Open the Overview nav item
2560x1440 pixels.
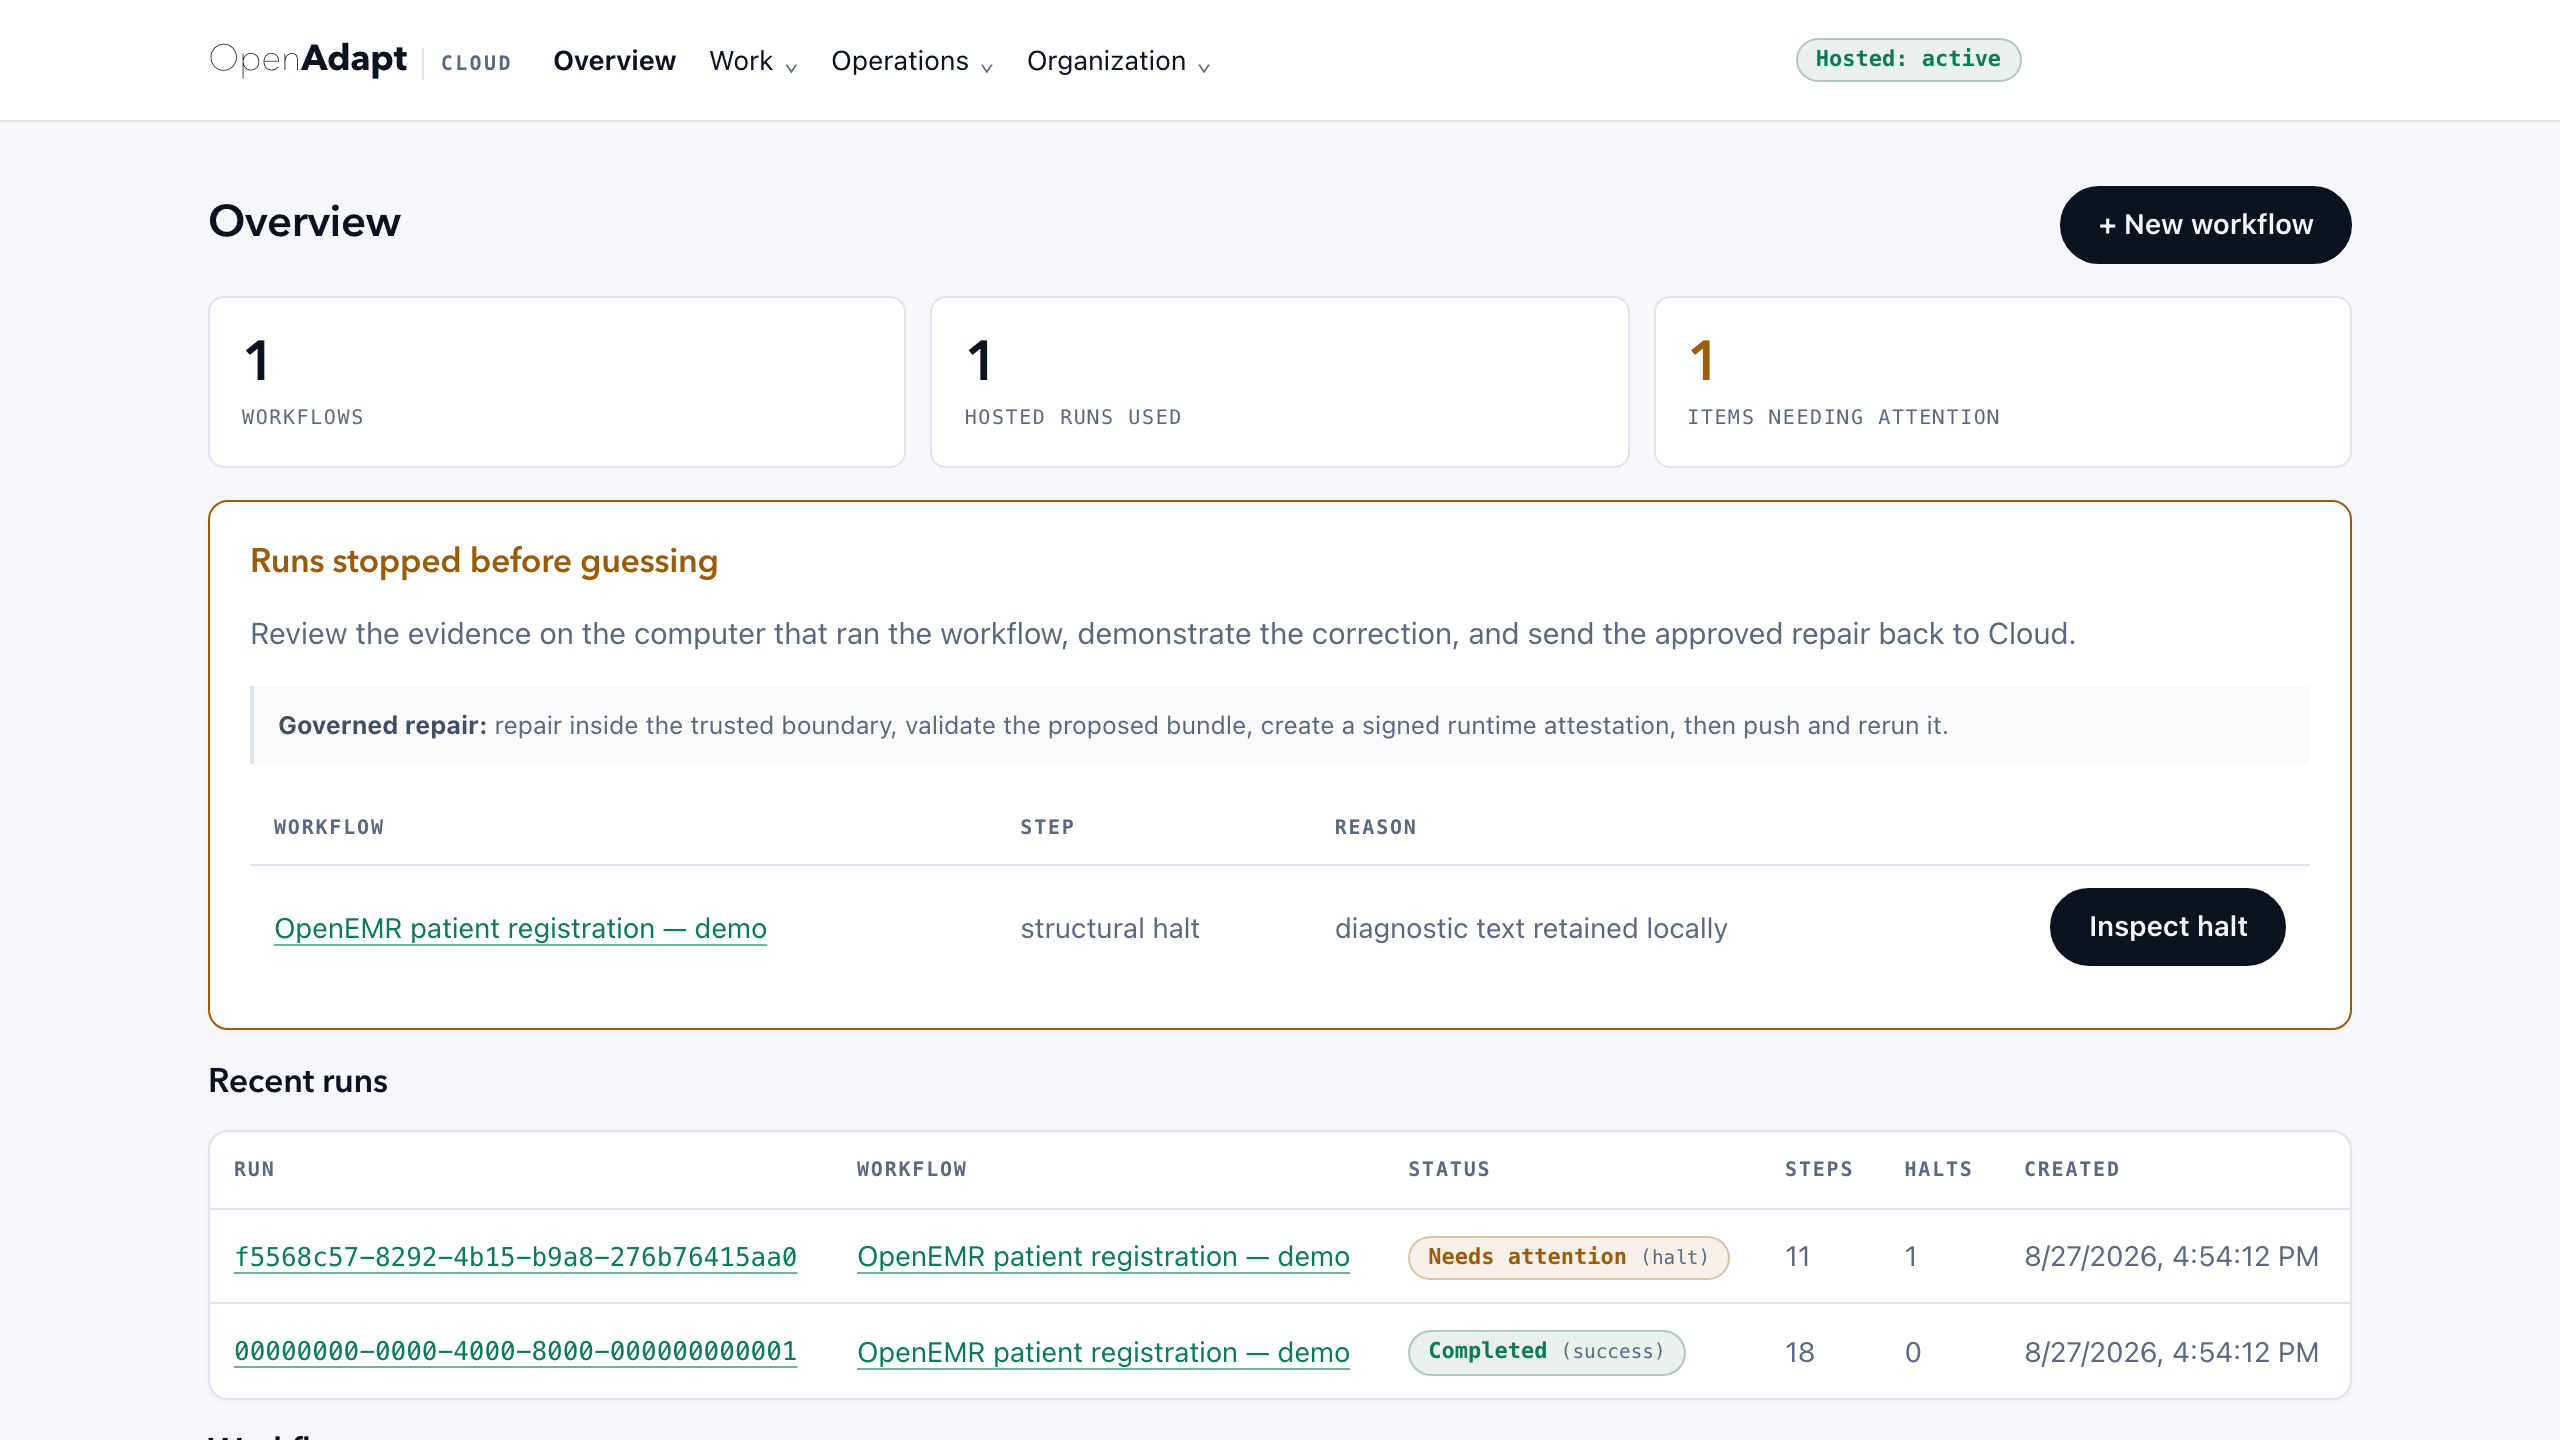click(614, 61)
